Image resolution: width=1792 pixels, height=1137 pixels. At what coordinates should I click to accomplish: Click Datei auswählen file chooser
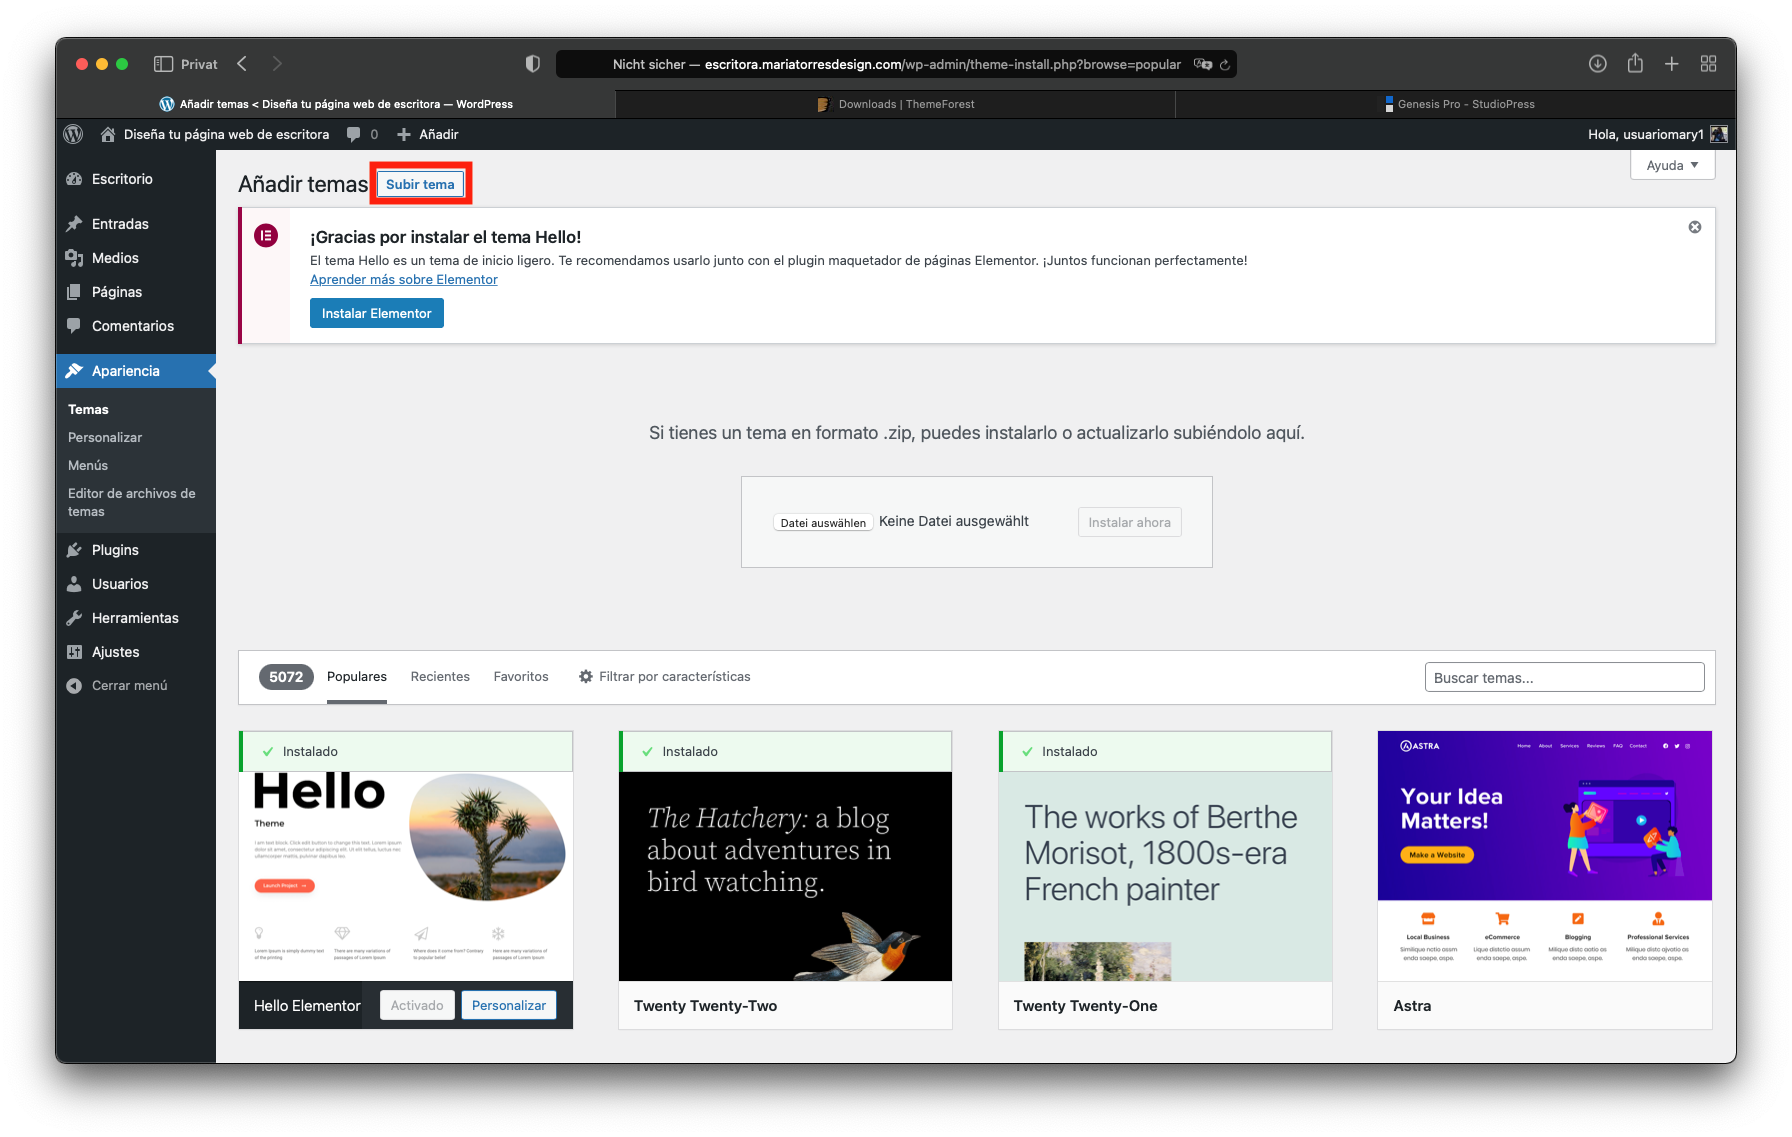click(x=823, y=522)
